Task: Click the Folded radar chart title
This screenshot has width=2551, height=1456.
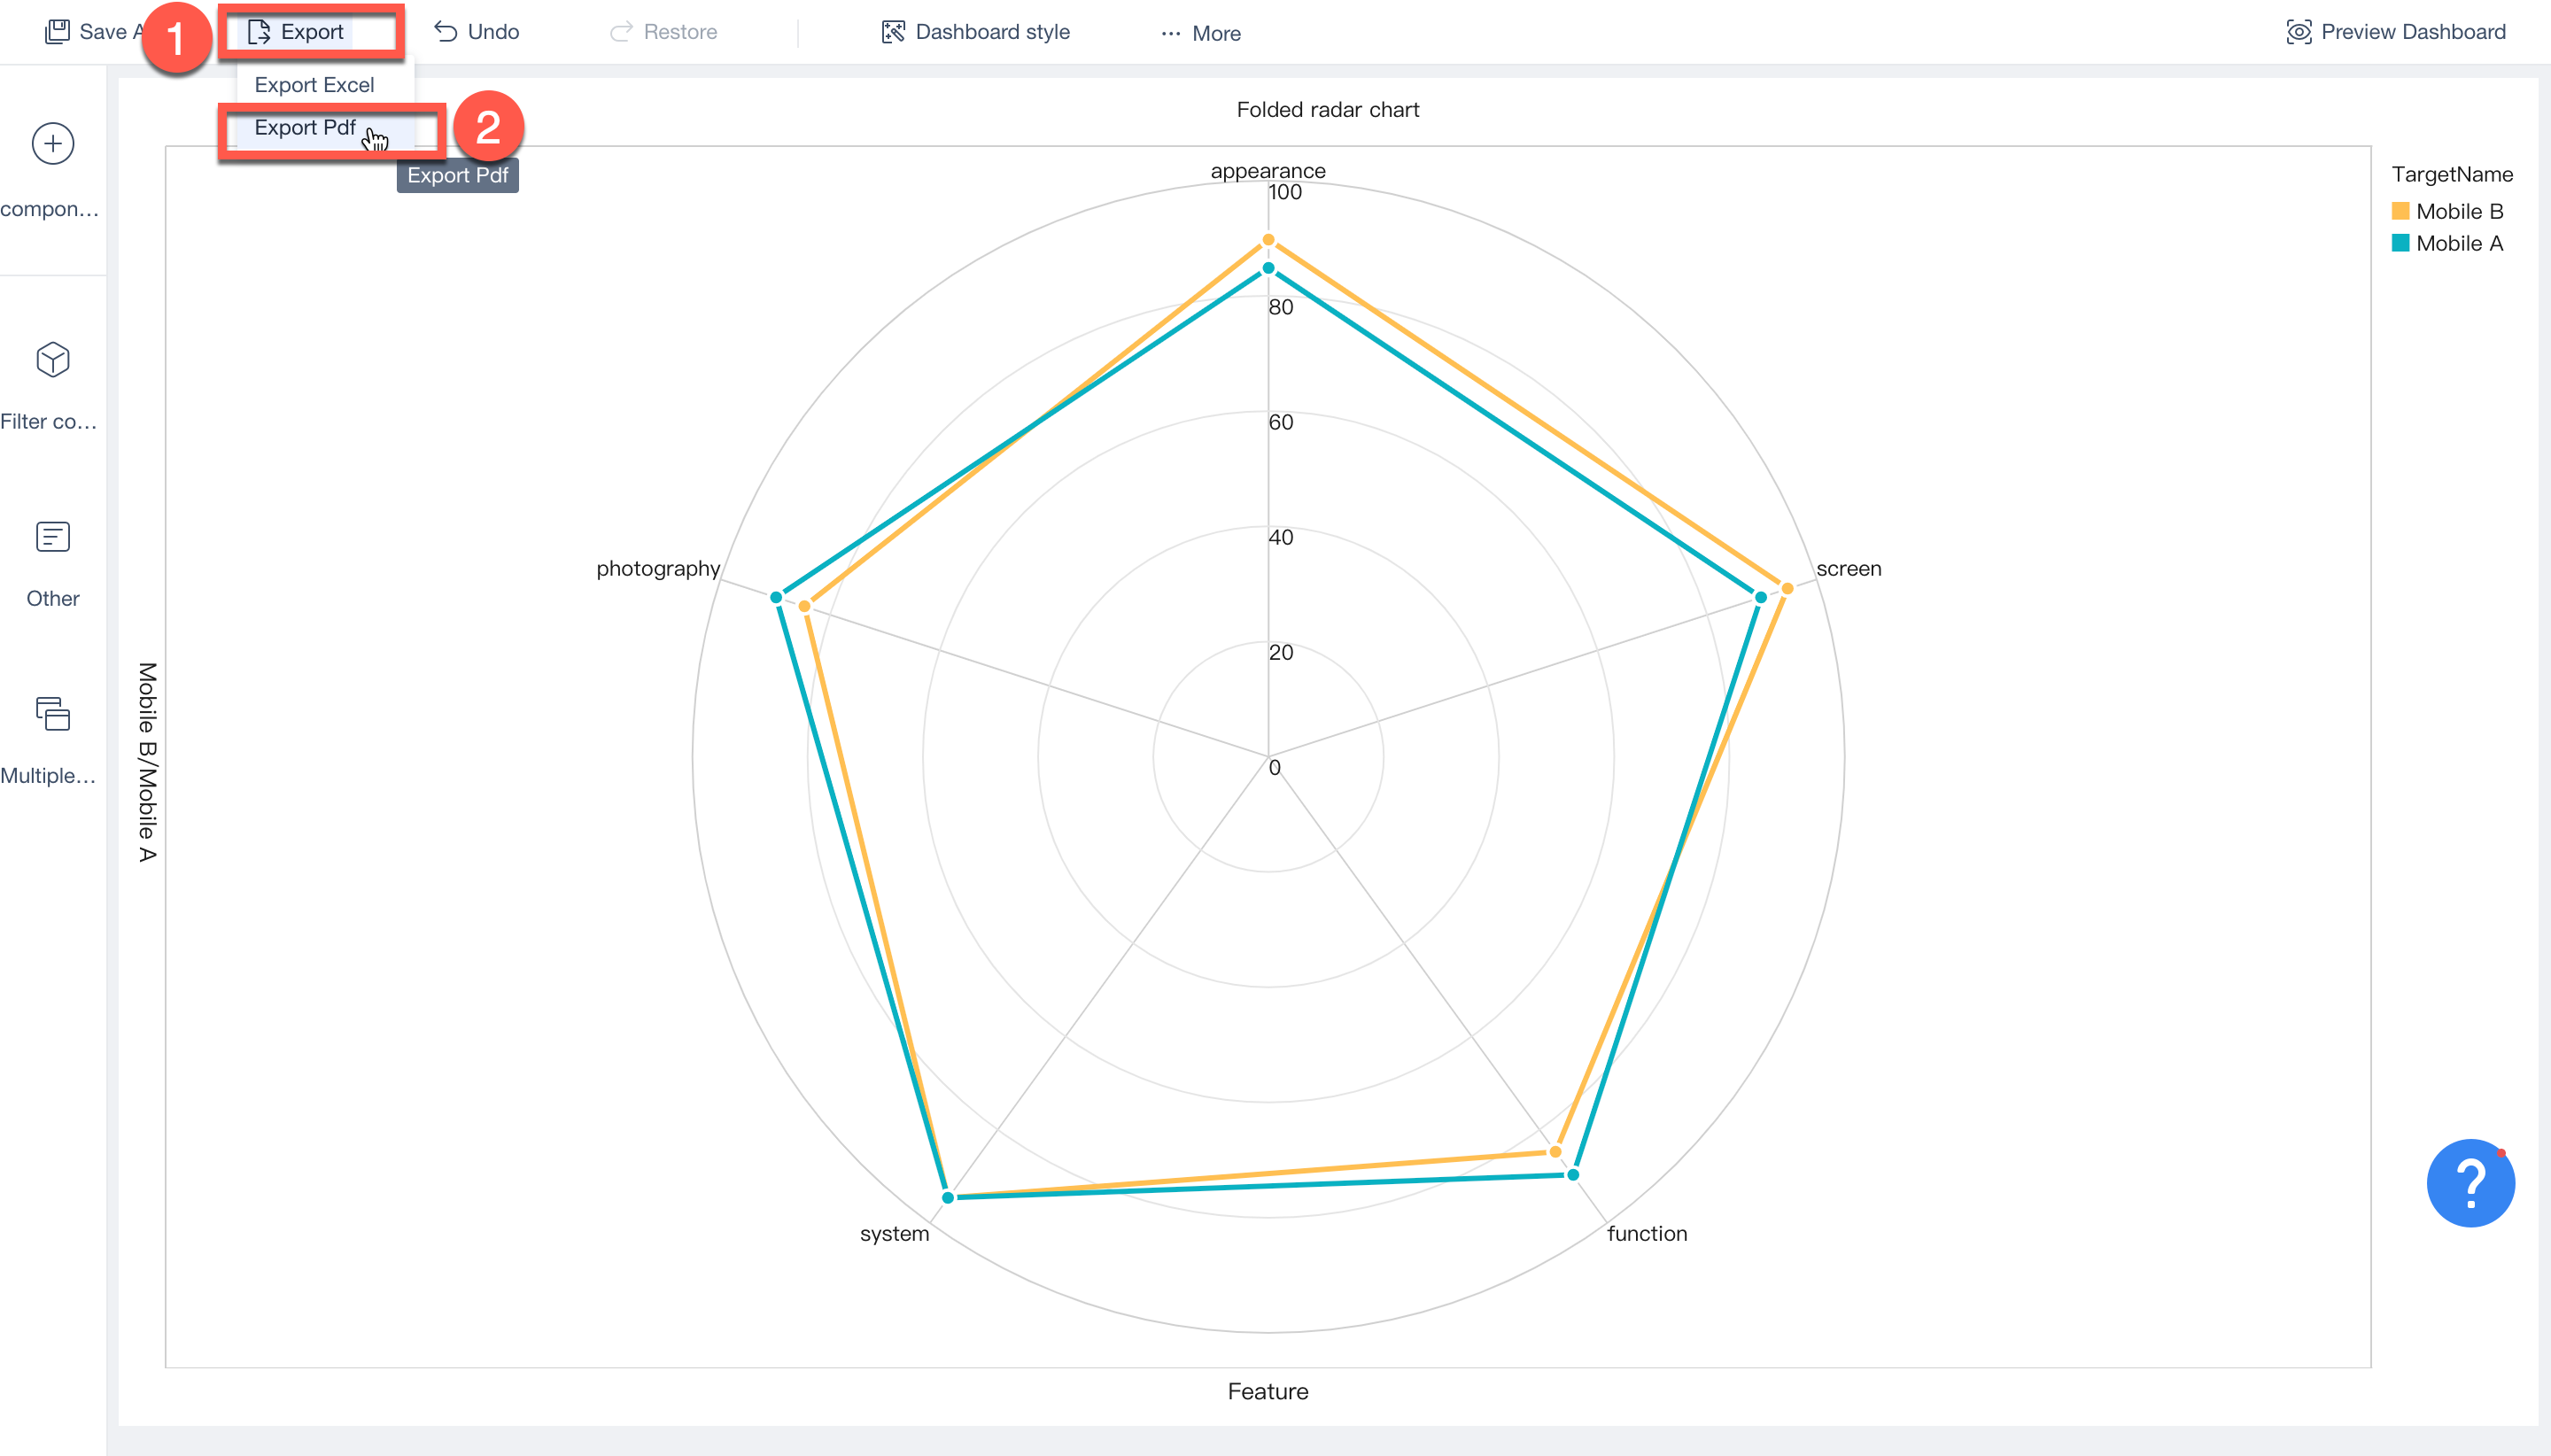Action: point(1327,109)
